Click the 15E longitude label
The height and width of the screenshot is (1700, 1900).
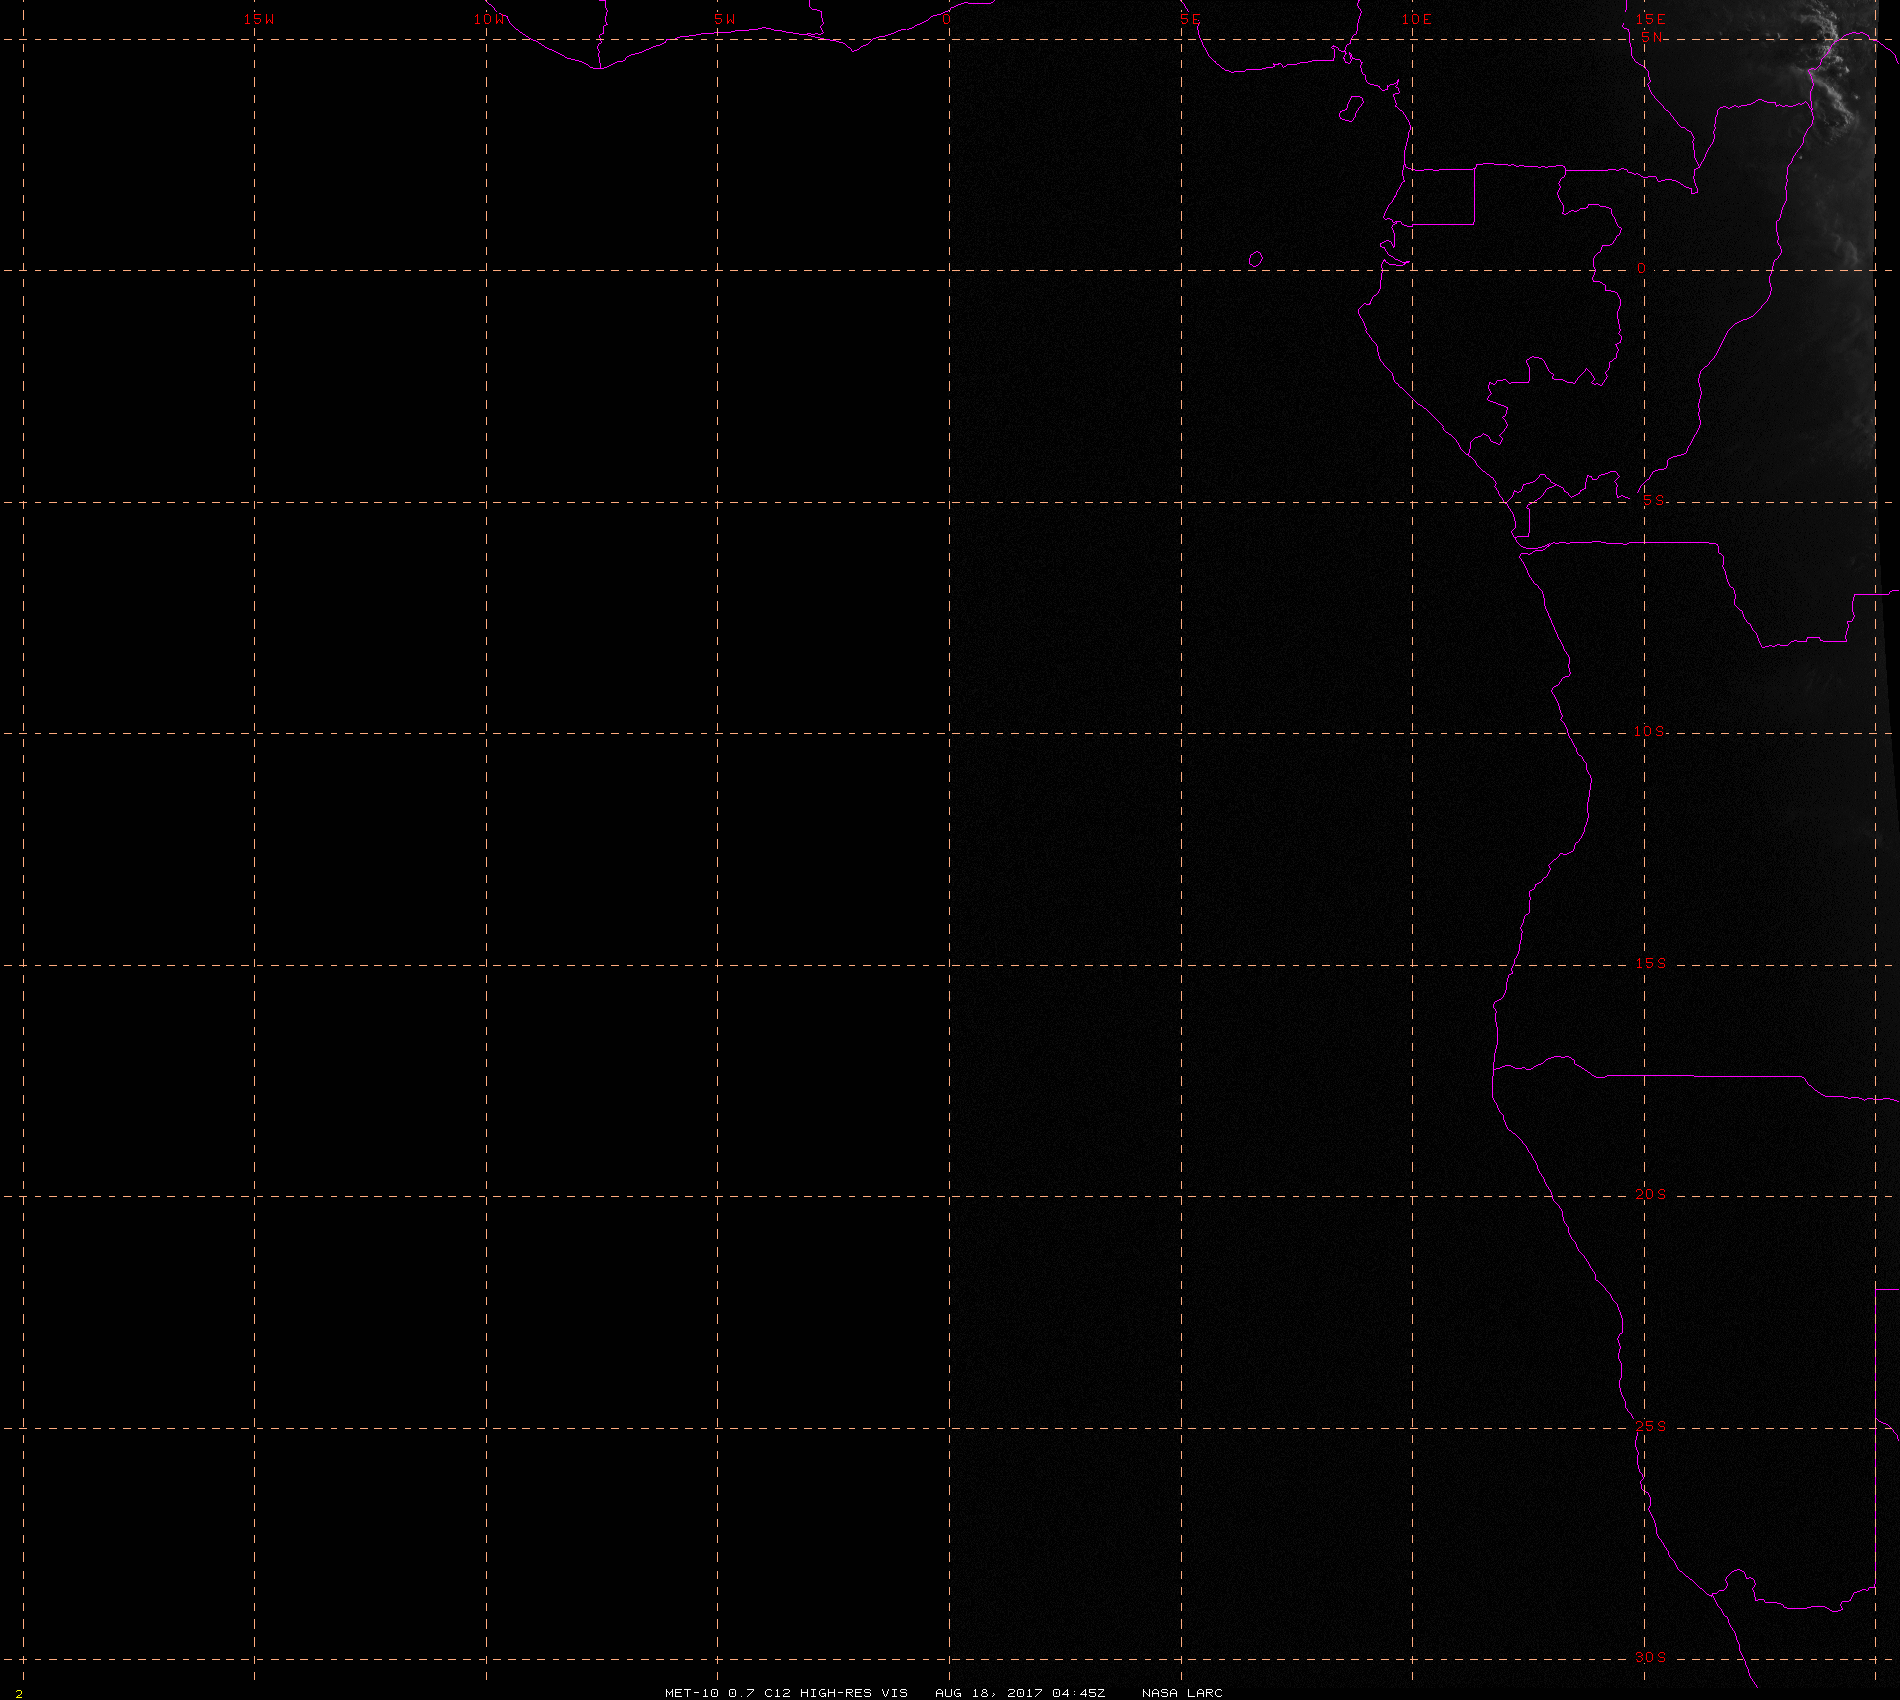pos(1650,19)
